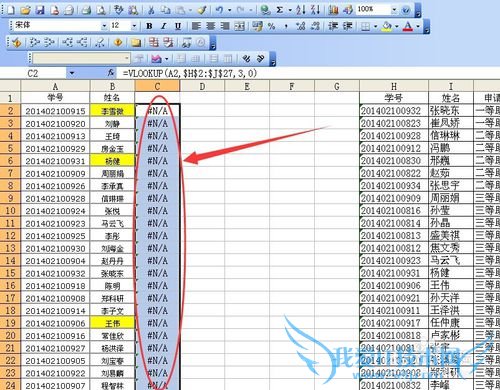This screenshot has height=390, width=500.
Task: Expand the Chart Type dropdown arrow
Action: point(166,59)
